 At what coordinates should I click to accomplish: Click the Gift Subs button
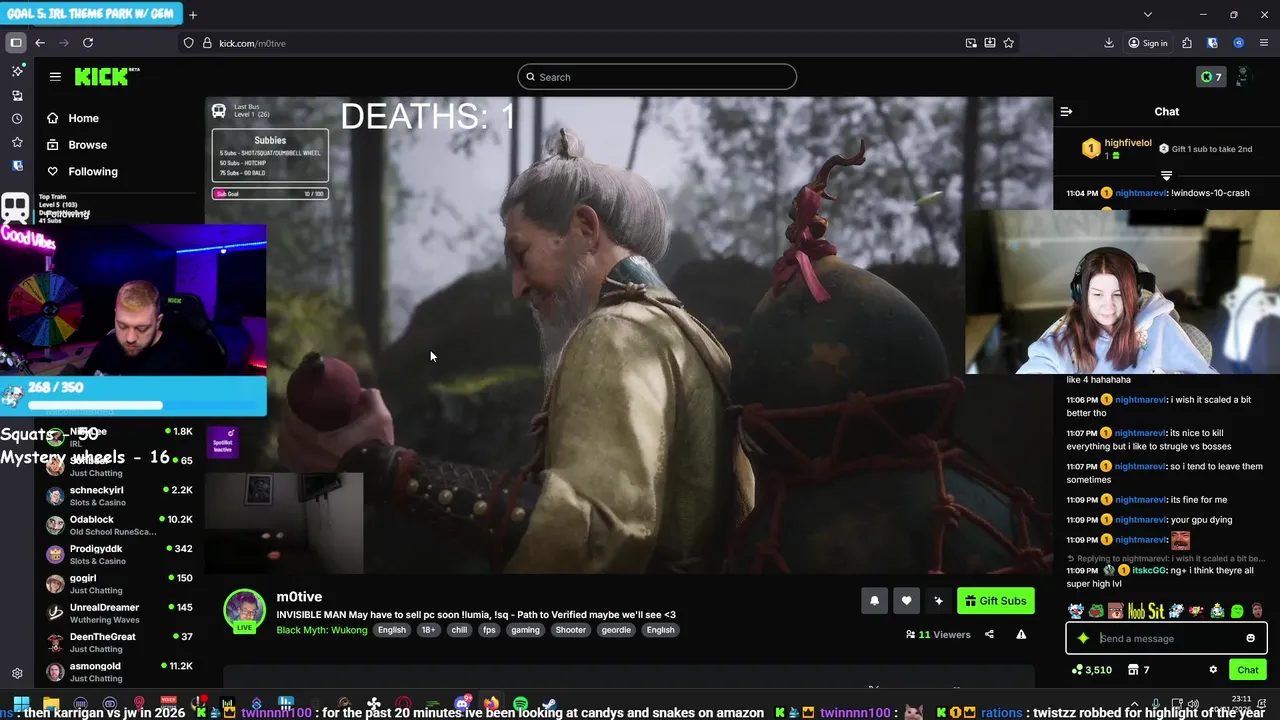[x=996, y=601]
